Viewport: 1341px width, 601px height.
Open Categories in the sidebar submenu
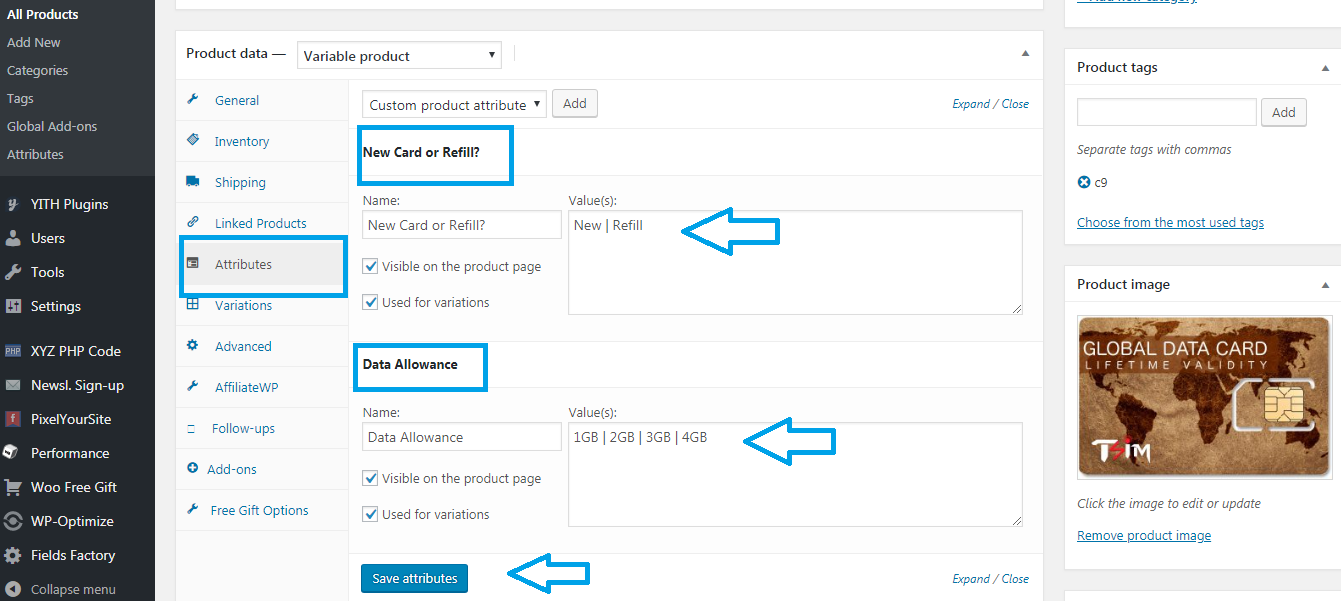(x=38, y=70)
